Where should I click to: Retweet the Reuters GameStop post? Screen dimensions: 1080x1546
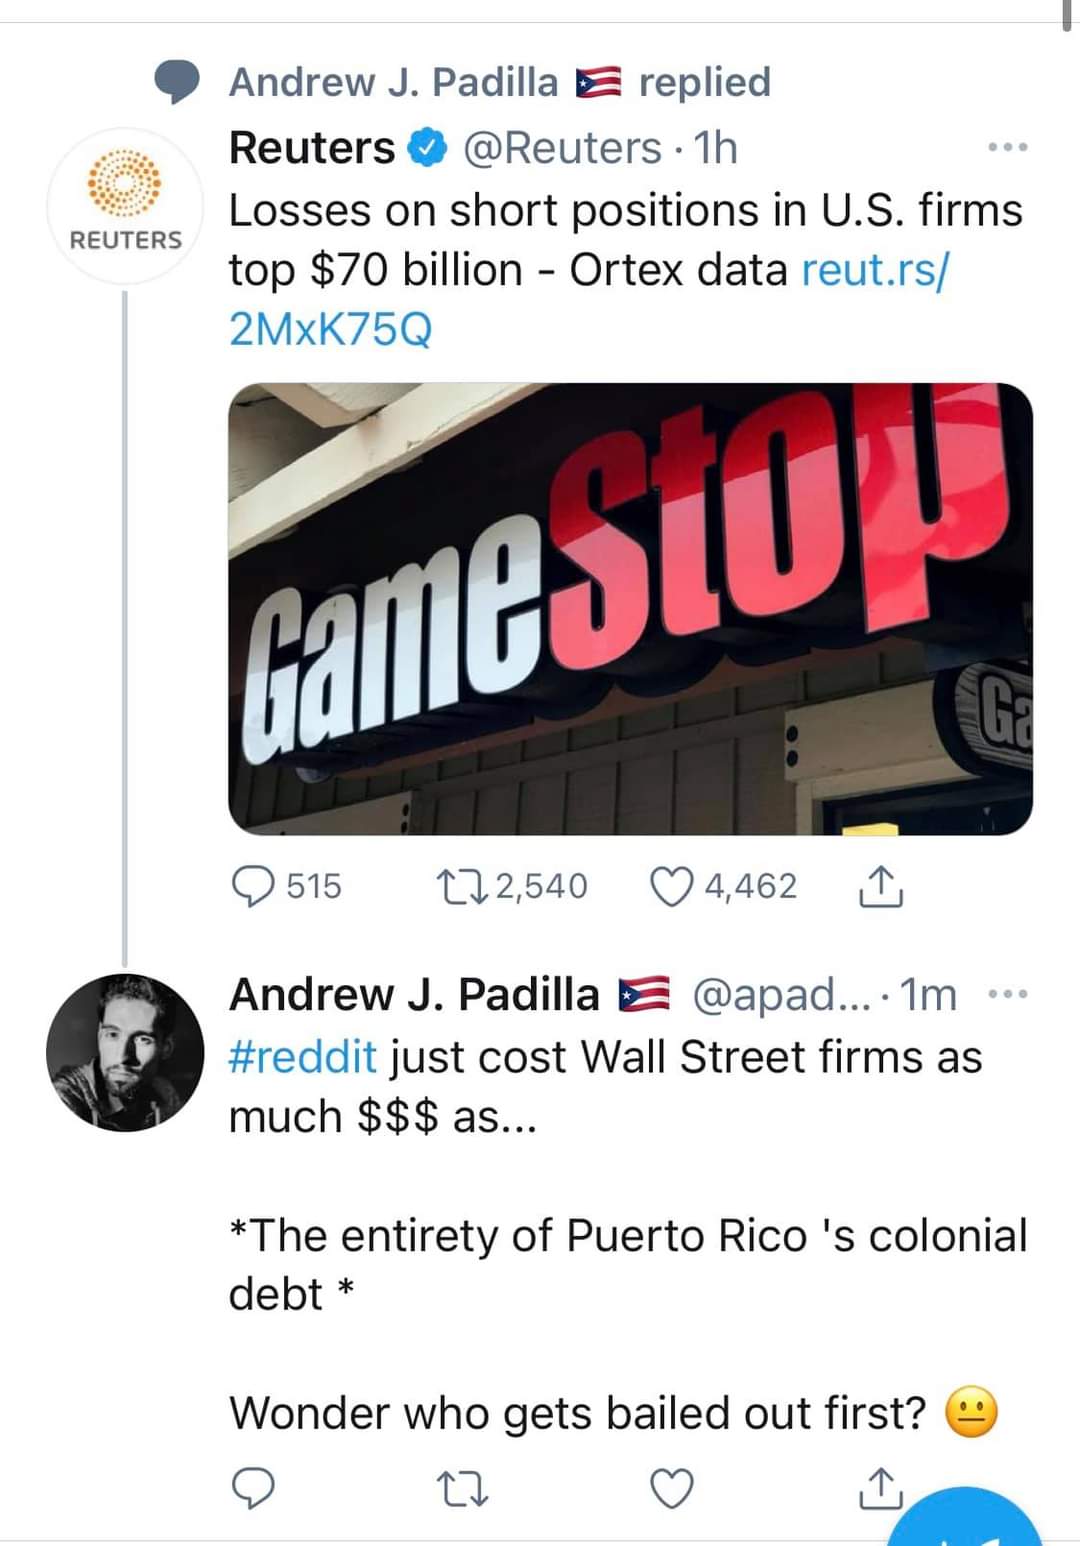461,887
